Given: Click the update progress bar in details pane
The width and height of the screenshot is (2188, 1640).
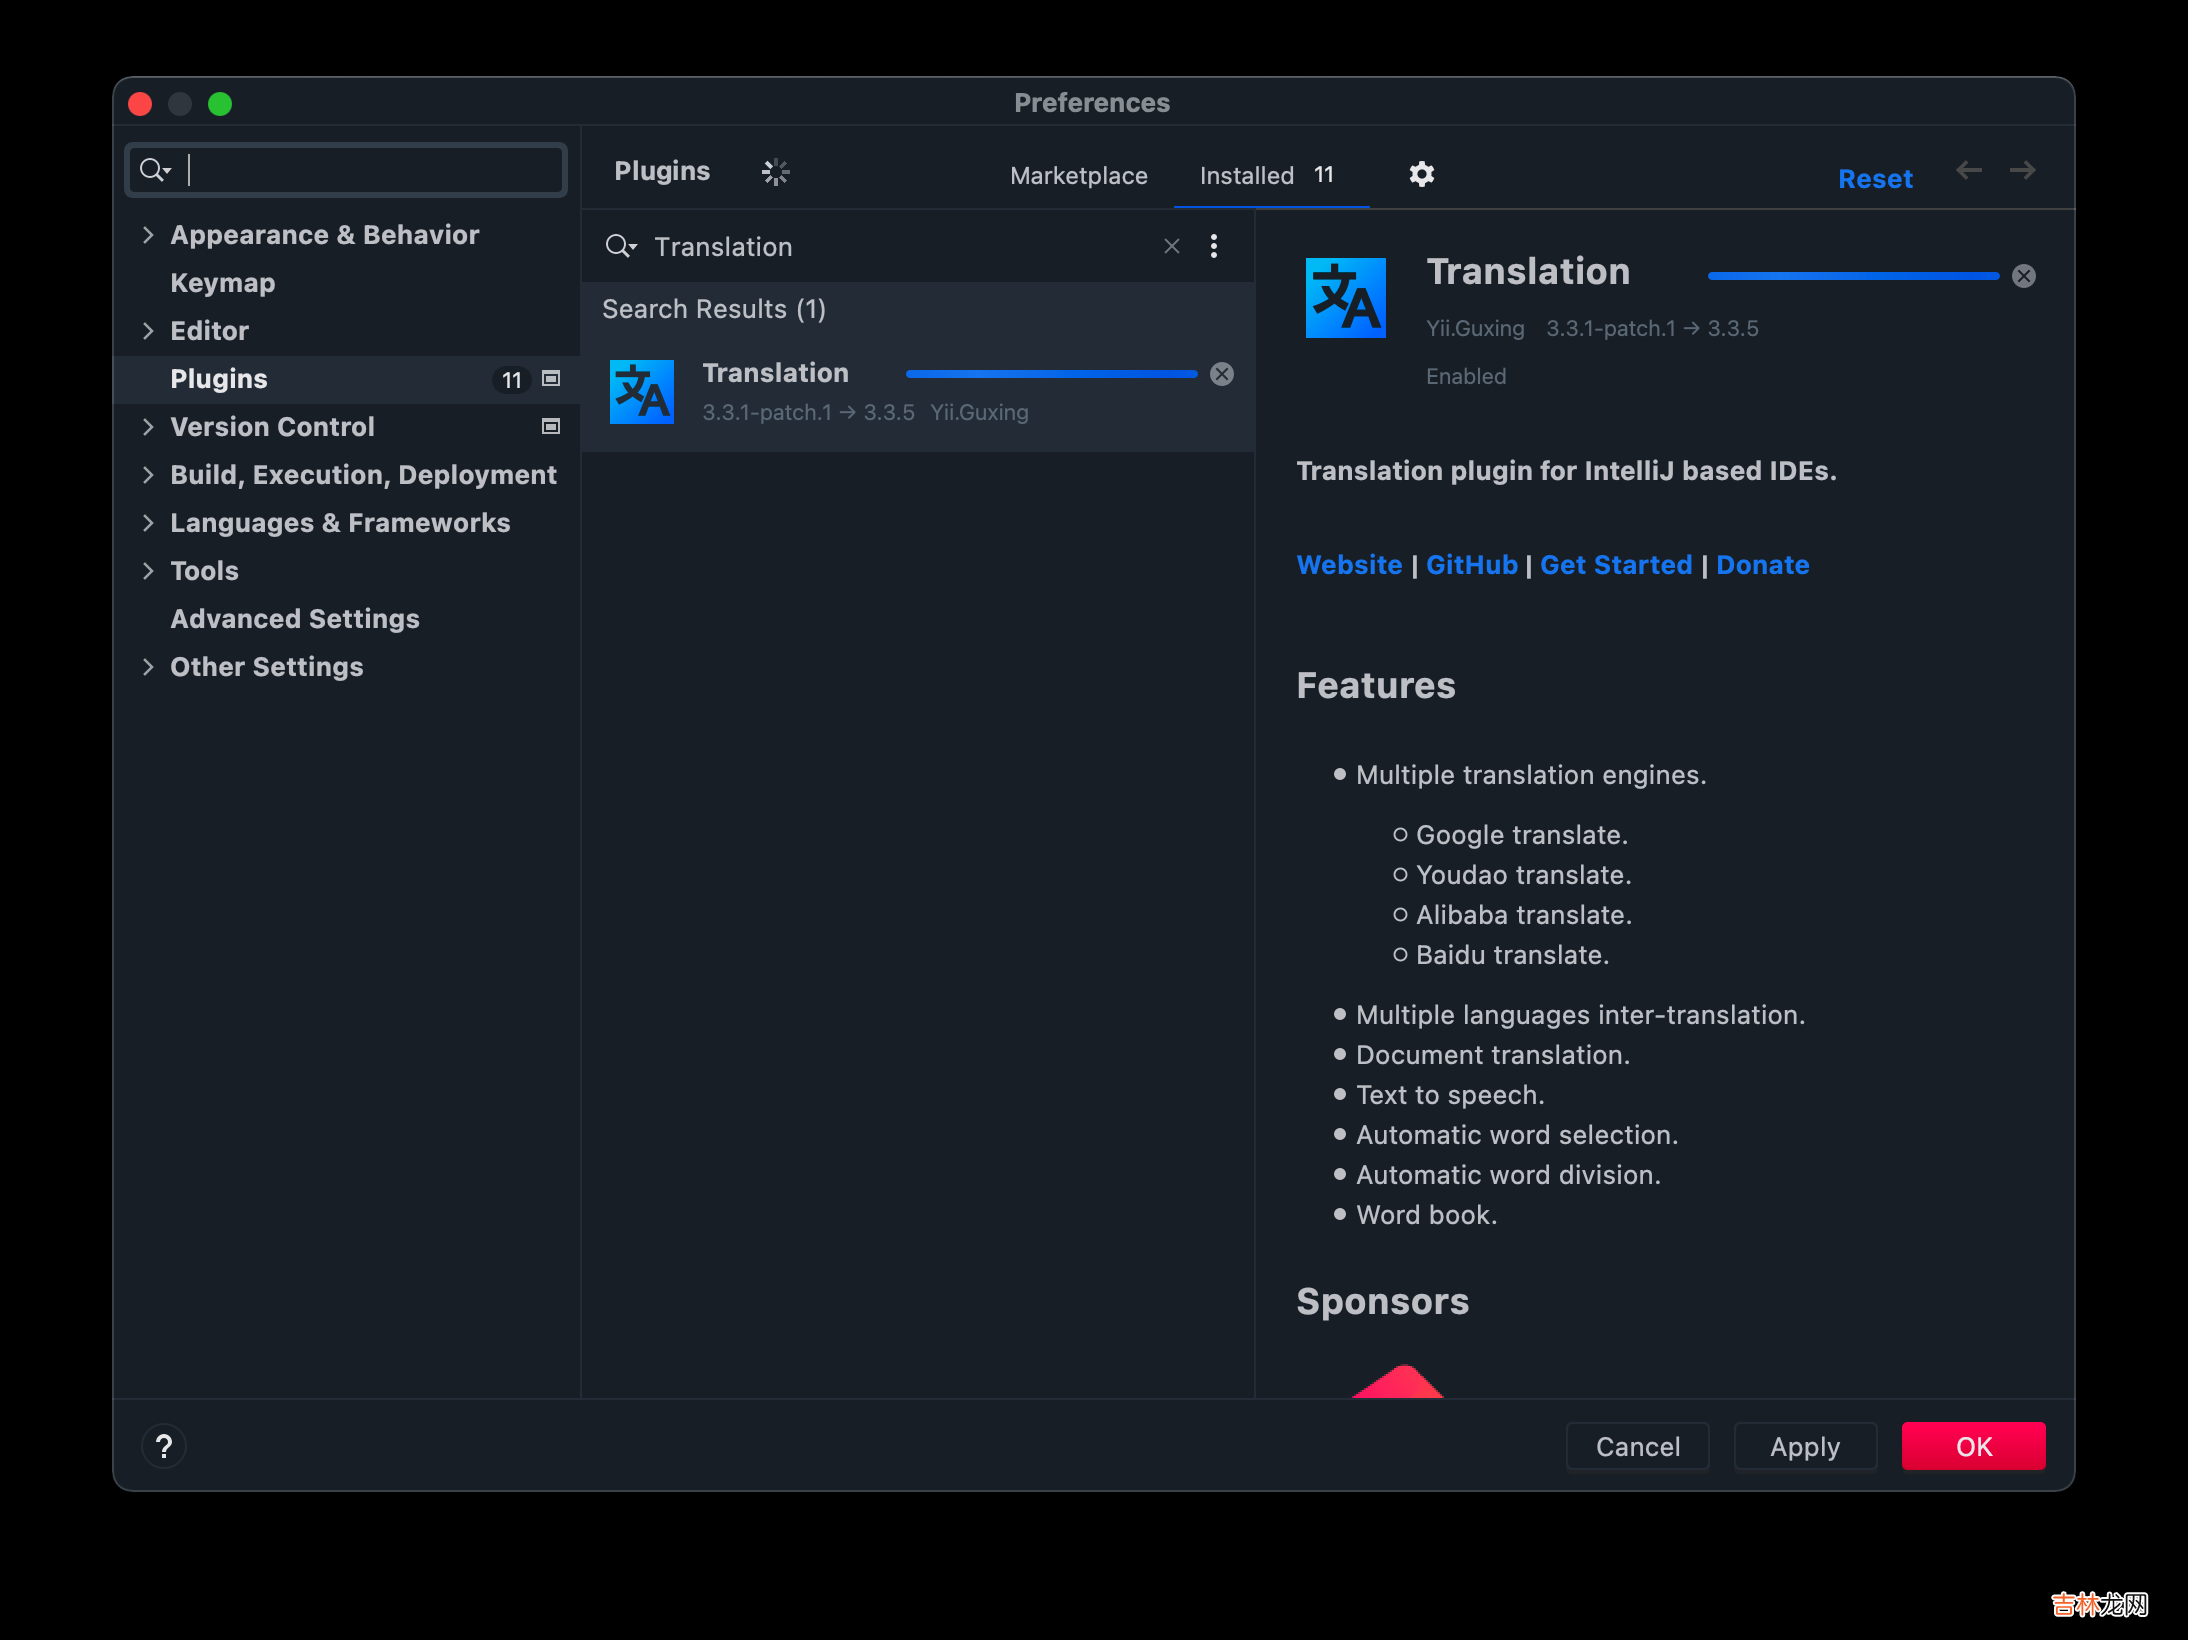Looking at the screenshot, I should click(x=1853, y=276).
